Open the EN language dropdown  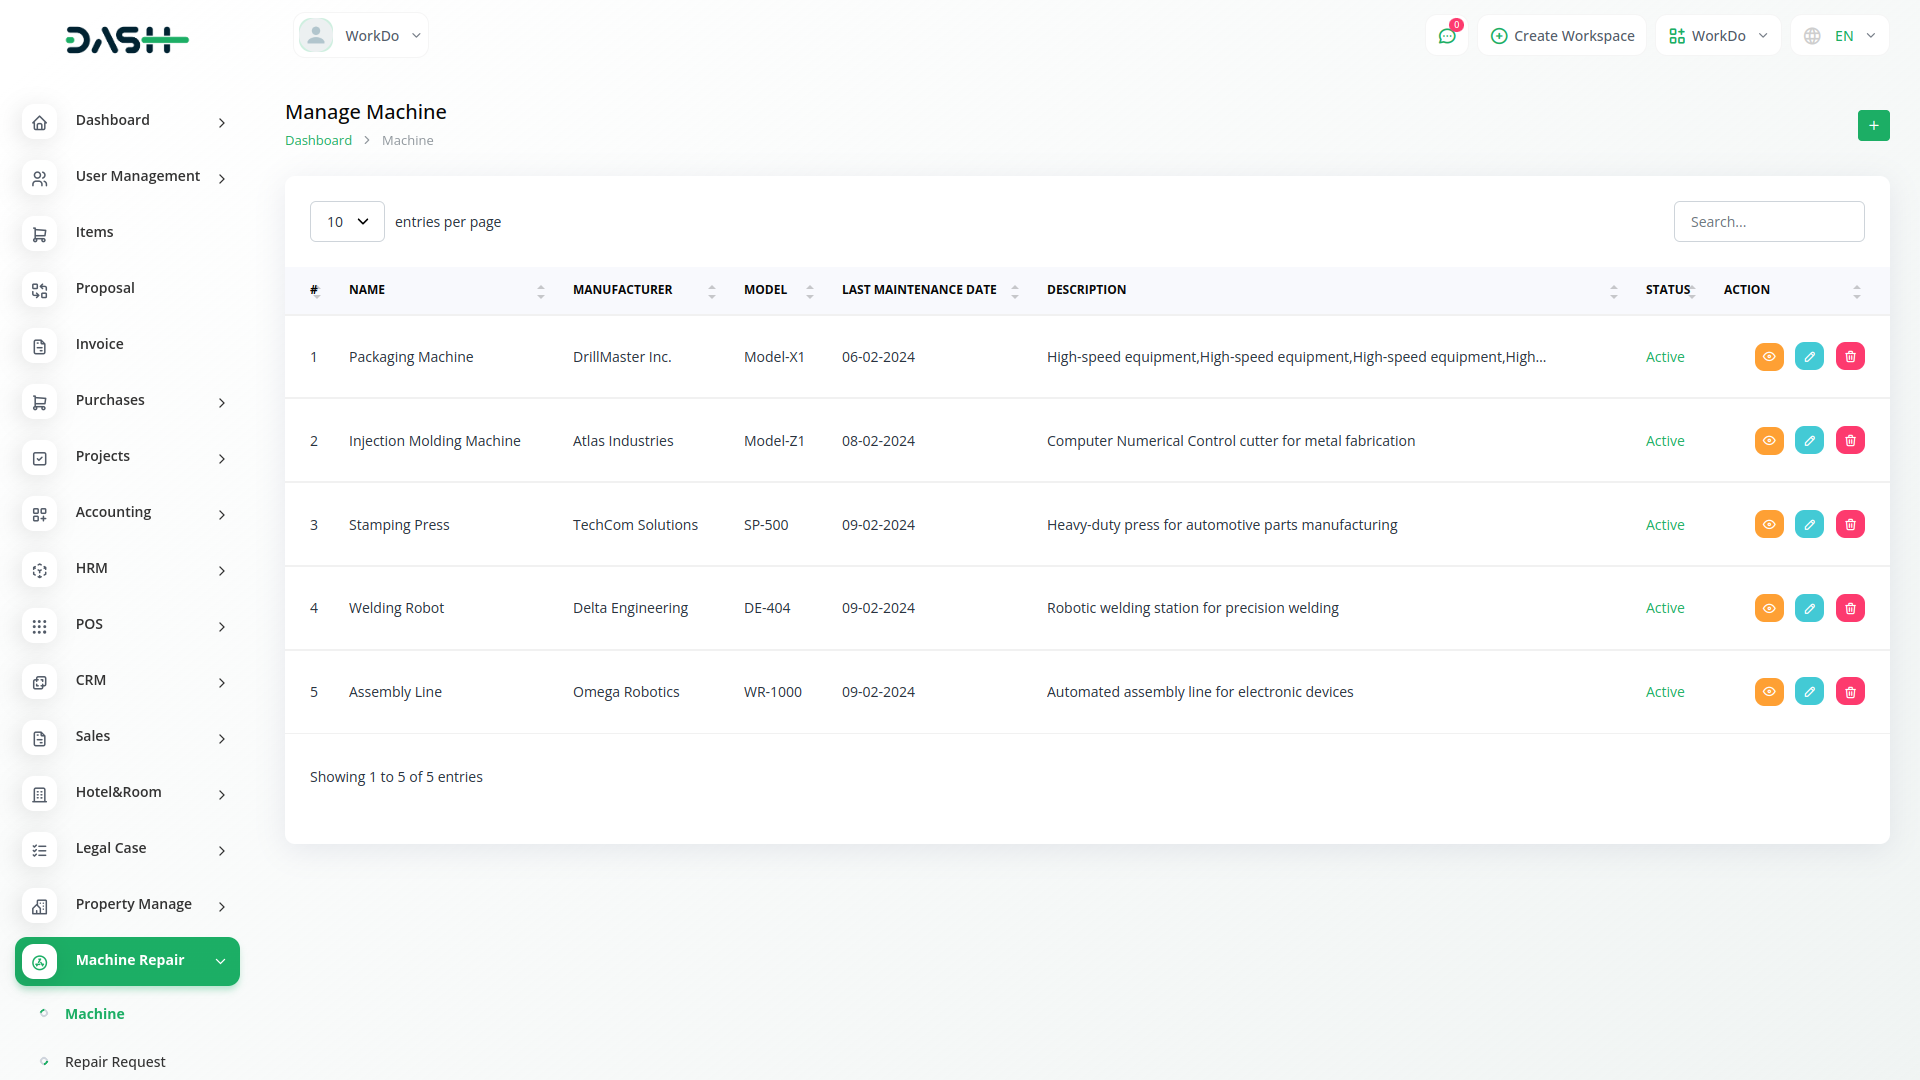click(1840, 36)
